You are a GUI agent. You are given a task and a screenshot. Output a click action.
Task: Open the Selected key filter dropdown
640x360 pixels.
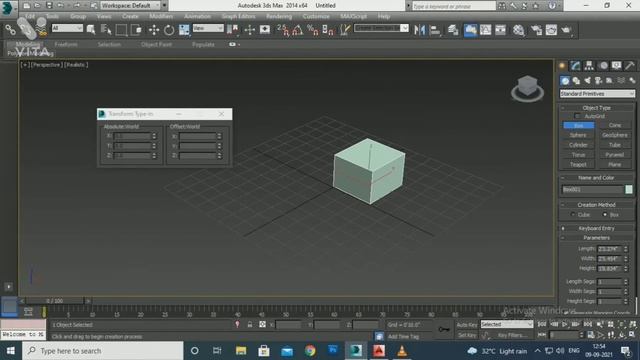pos(507,324)
